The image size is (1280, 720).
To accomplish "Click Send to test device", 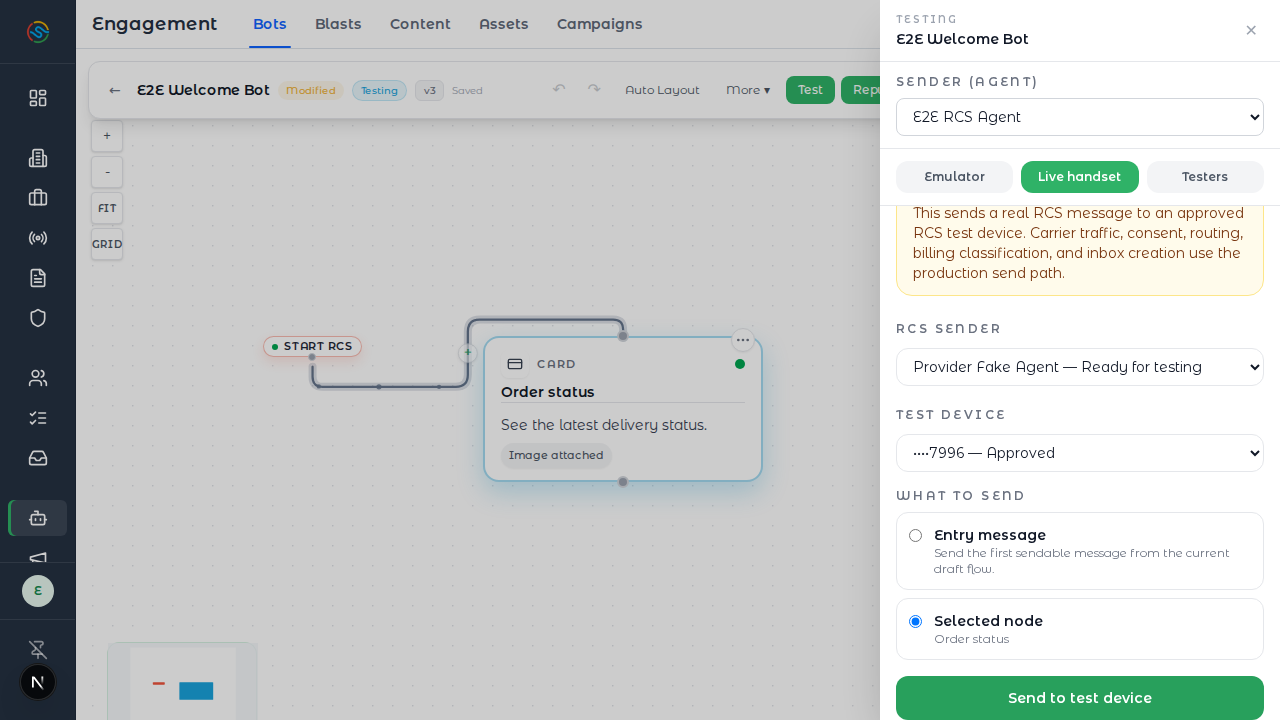I will [1080, 698].
